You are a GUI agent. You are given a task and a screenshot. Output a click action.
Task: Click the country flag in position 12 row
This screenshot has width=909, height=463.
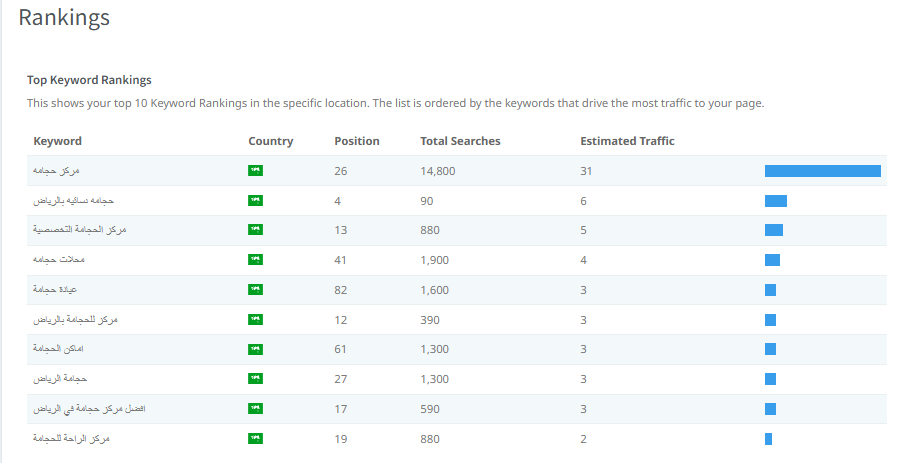[x=255, y=319]
